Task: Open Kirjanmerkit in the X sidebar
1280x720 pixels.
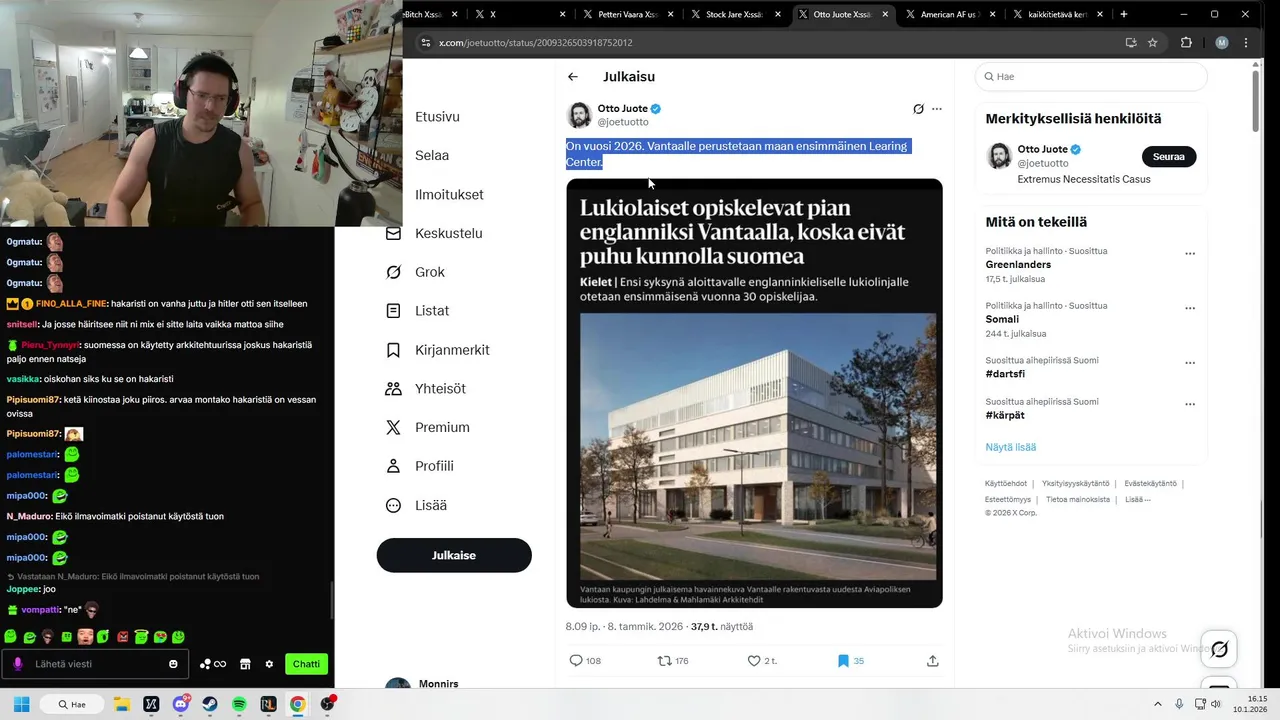Action: [x=438, y=350]
